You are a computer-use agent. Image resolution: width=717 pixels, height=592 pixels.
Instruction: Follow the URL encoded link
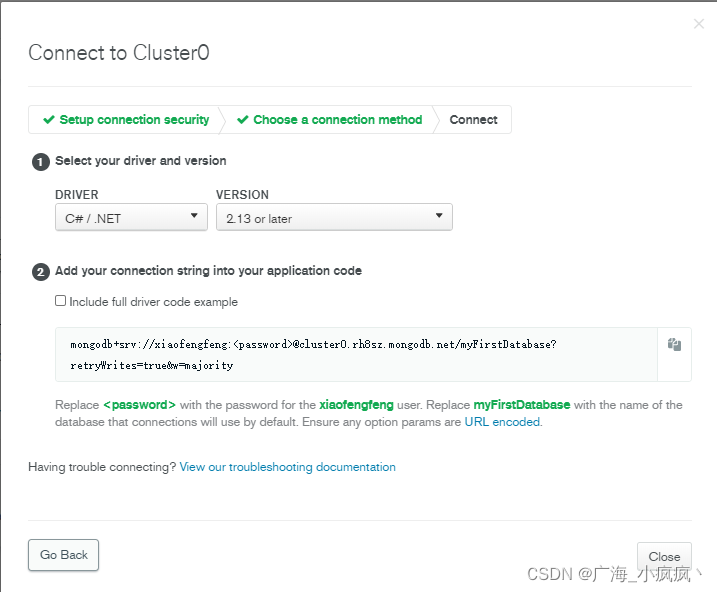(503, 422)
